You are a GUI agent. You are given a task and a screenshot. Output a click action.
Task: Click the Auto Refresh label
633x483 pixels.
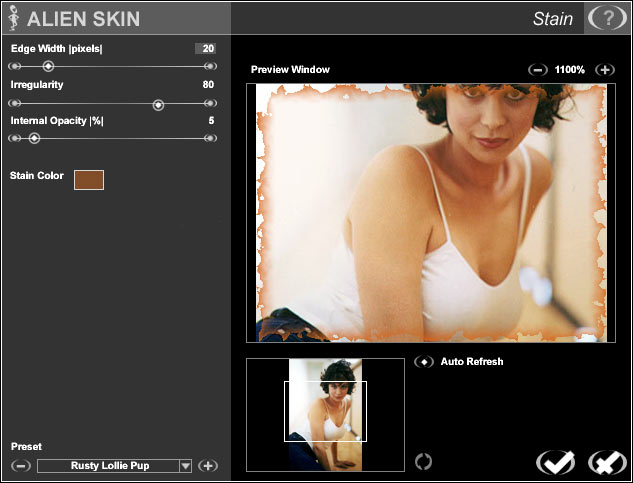[472, 361]
